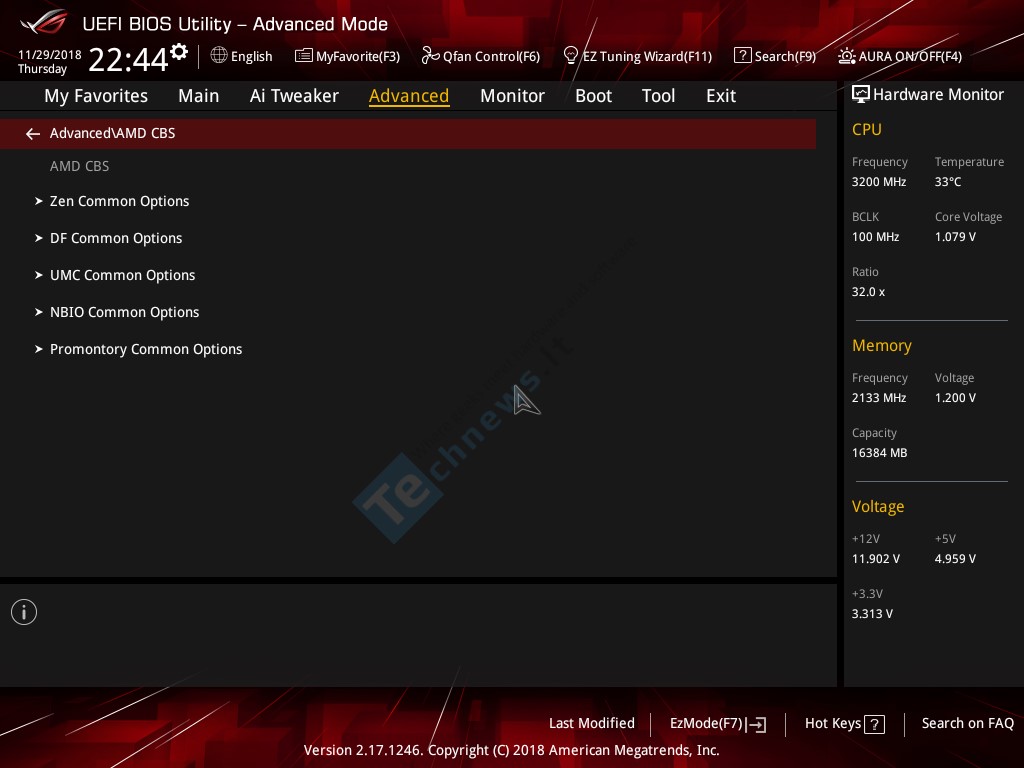Click +3.3V value 3.313 V

click(872, 614)
